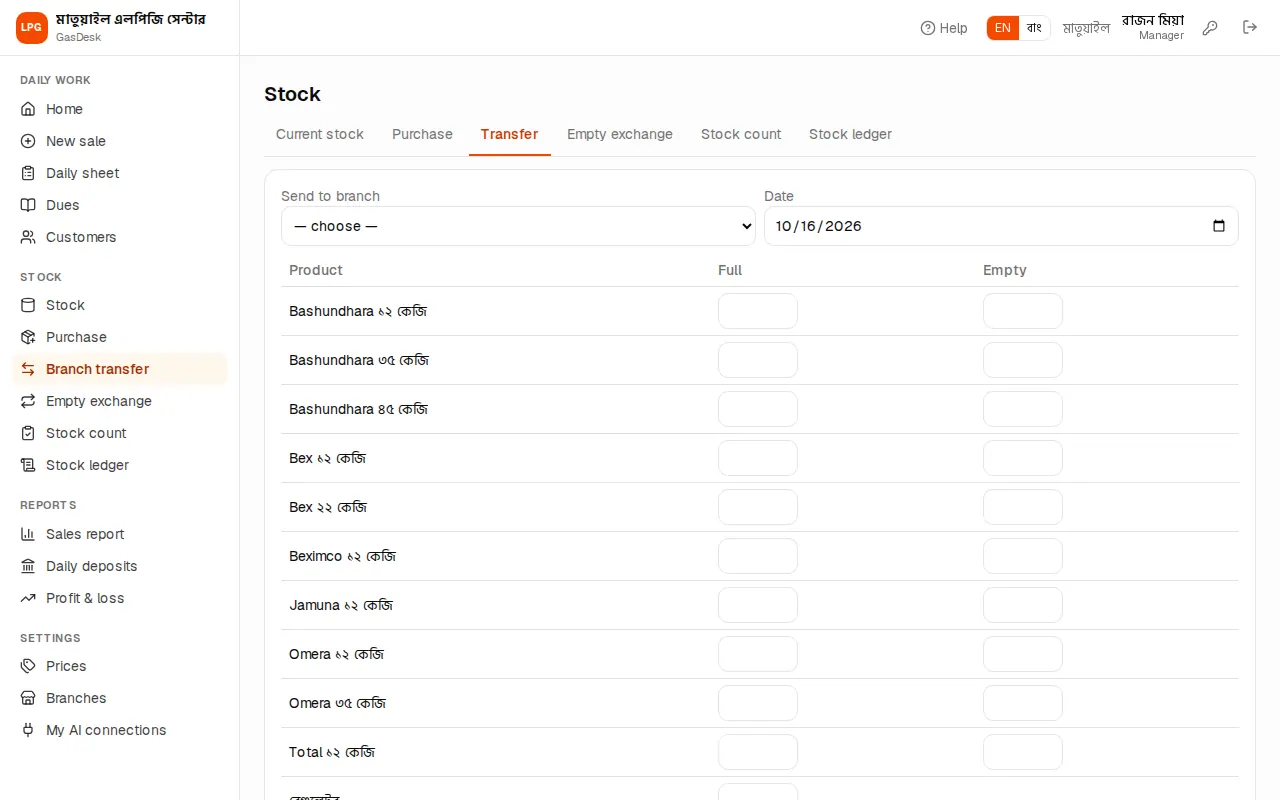
Task: Click the logout icon
Action: click(1250, 28)
